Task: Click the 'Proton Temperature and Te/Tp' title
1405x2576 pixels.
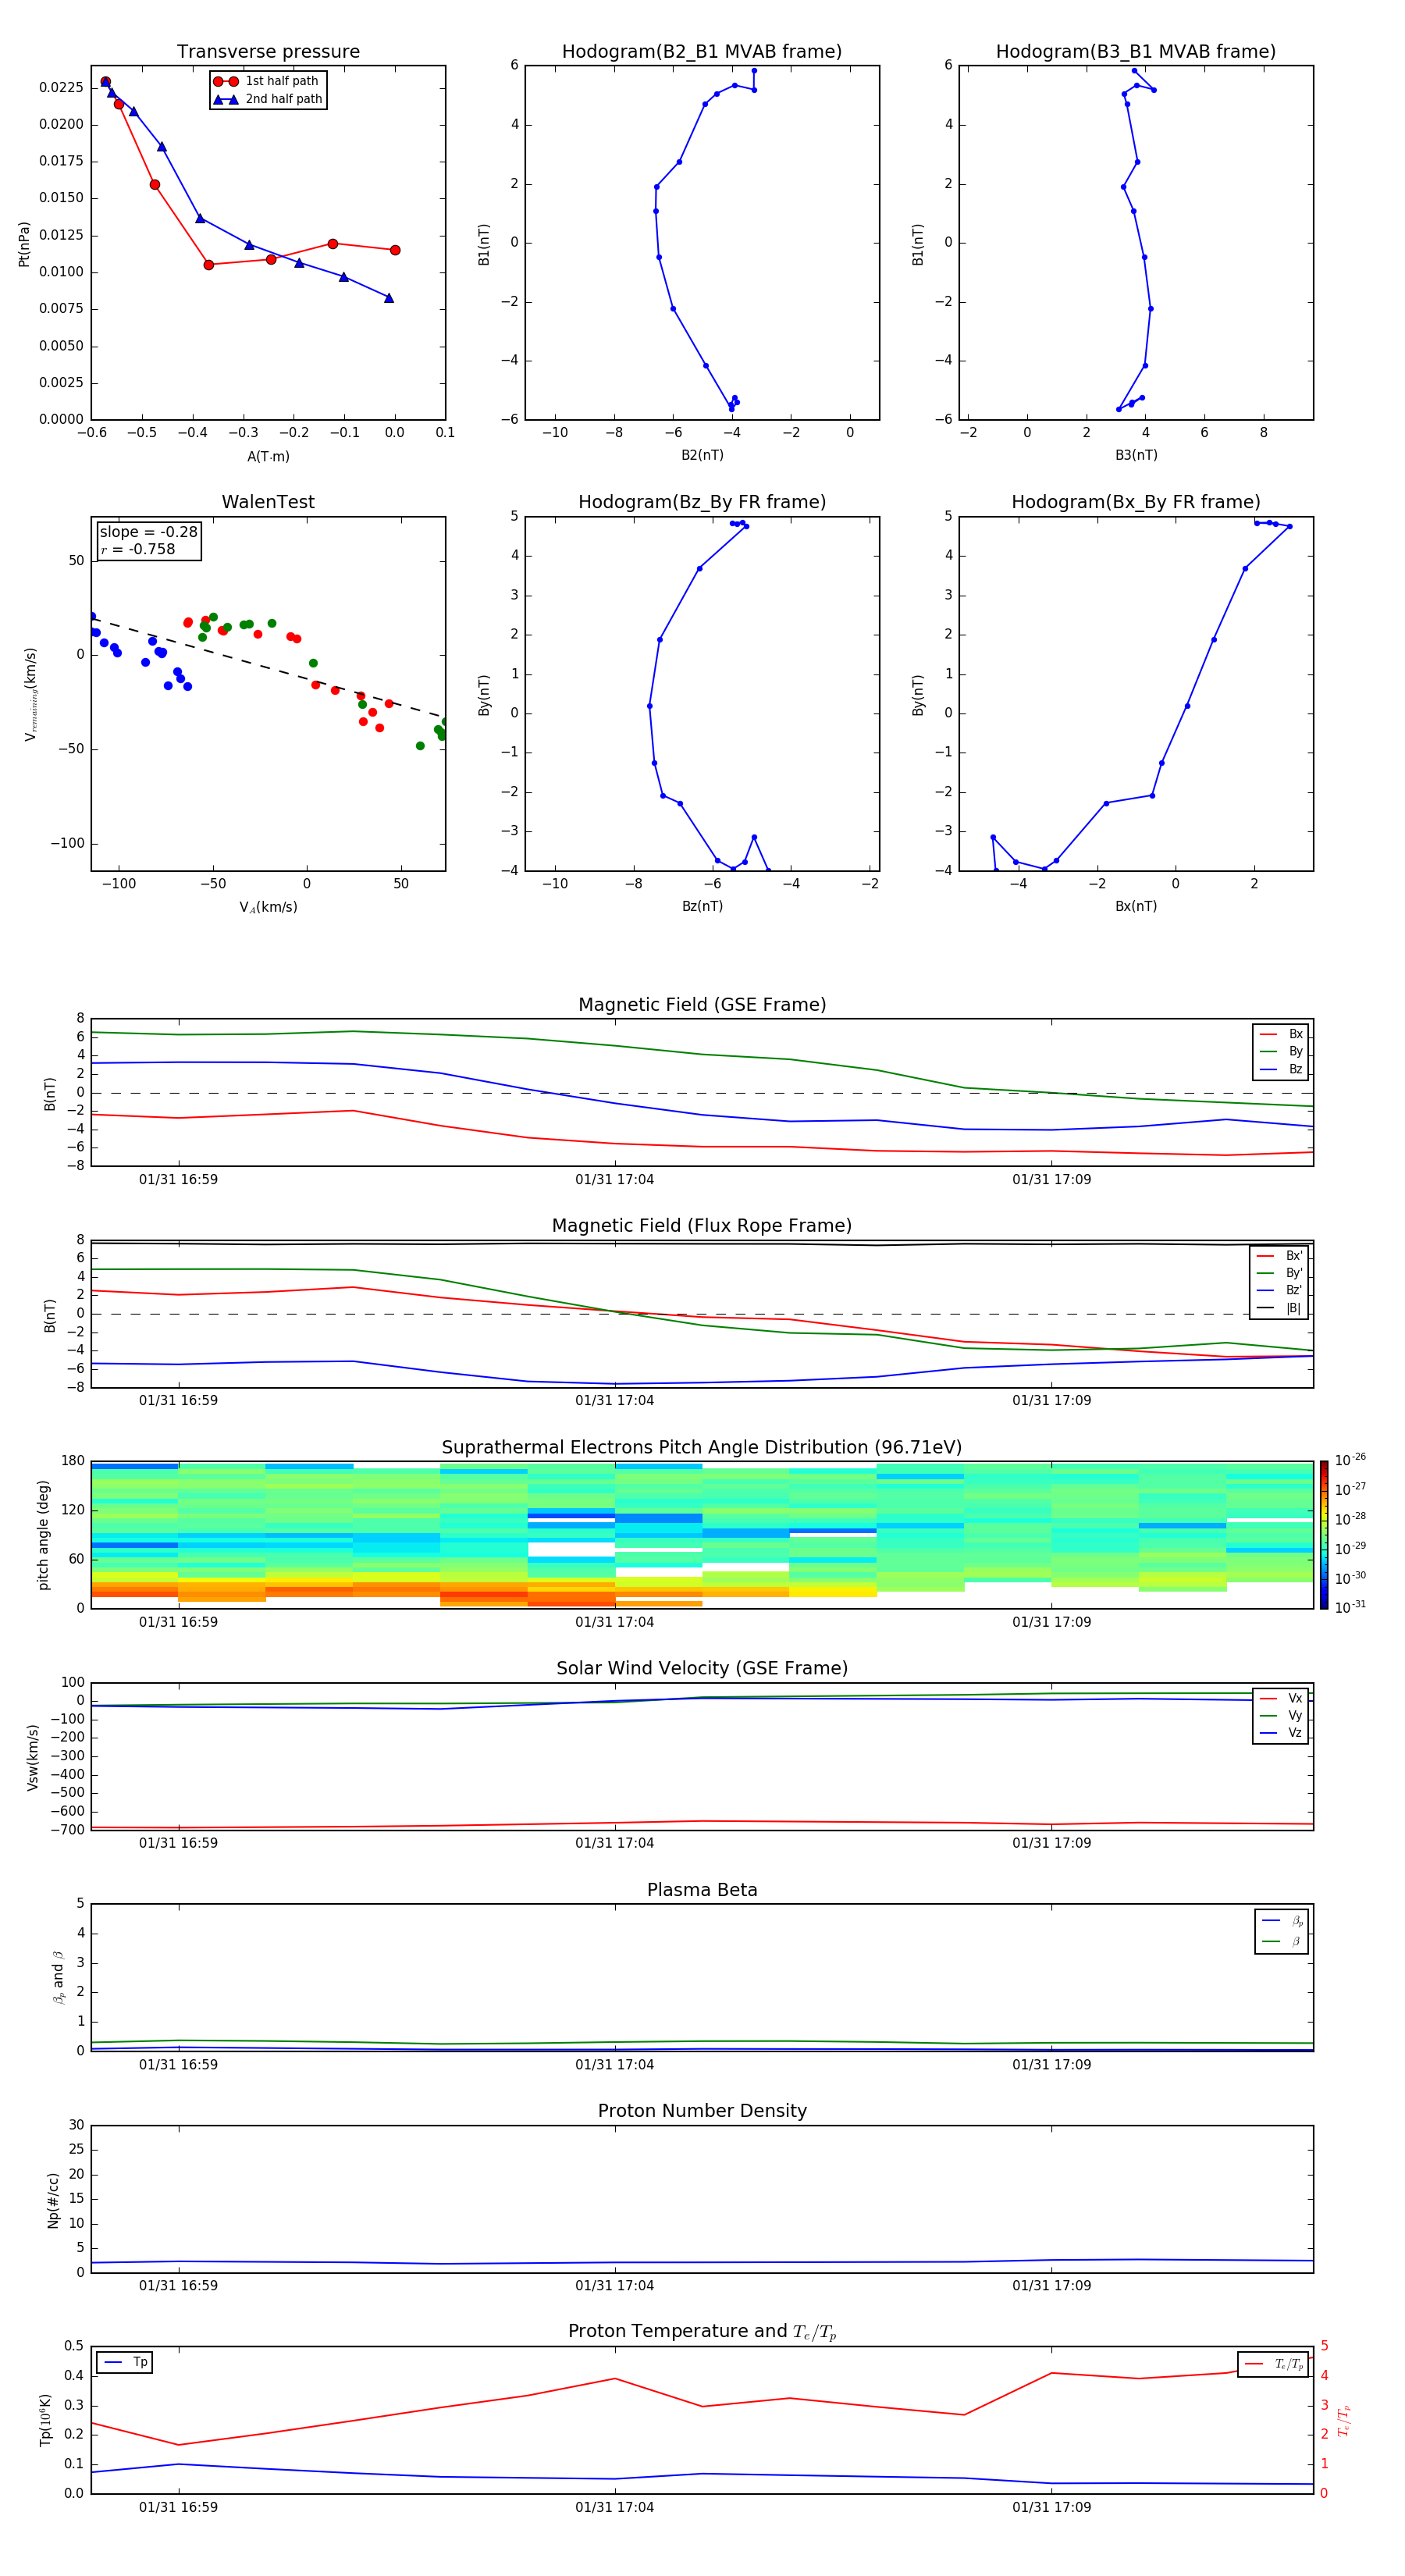Action: 702,2332
